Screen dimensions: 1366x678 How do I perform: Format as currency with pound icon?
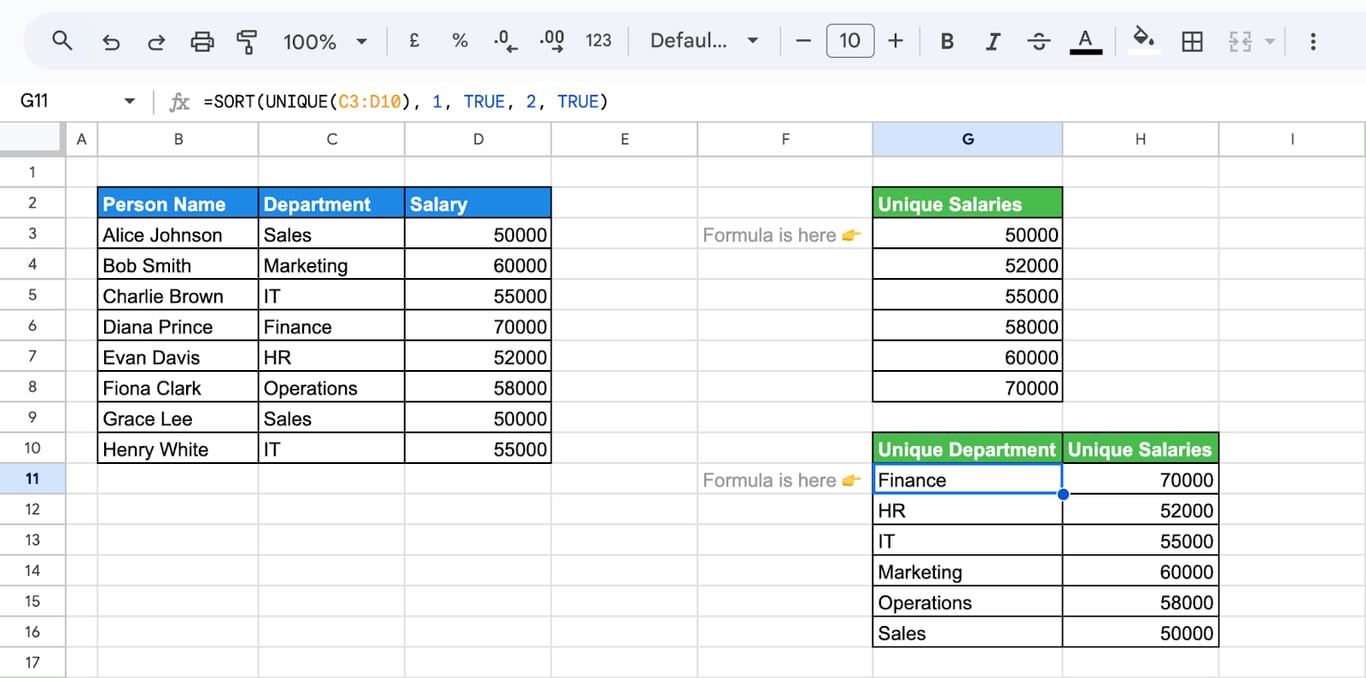(x=414, y=41)
